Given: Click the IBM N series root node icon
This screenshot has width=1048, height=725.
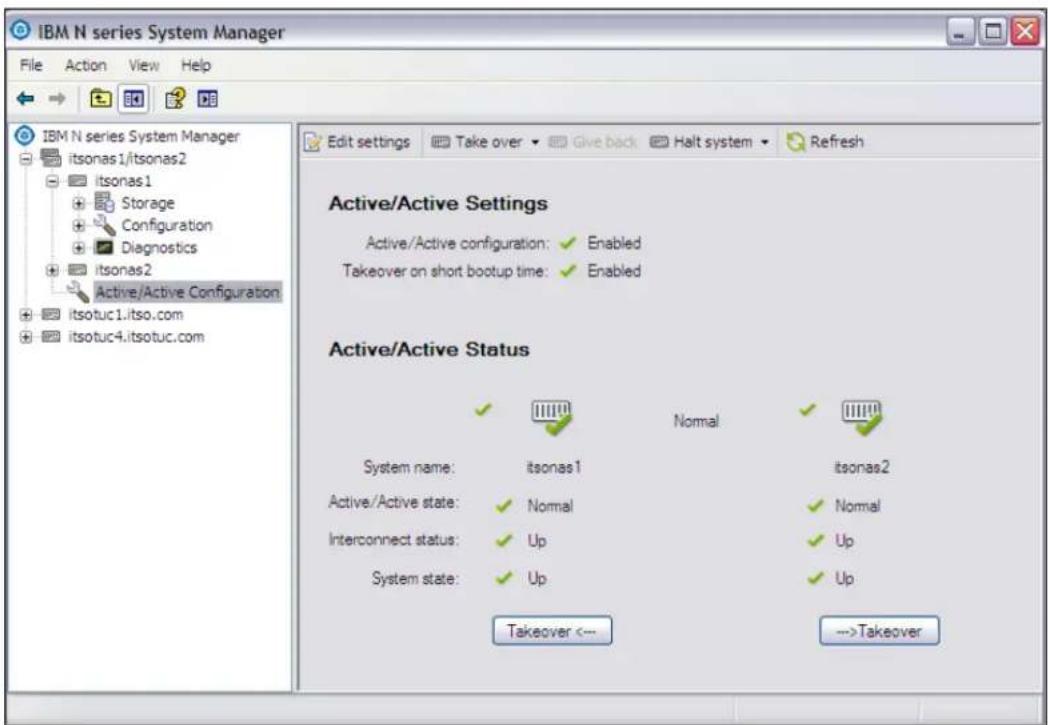Looking at the screenshot, I should (25, 136).
